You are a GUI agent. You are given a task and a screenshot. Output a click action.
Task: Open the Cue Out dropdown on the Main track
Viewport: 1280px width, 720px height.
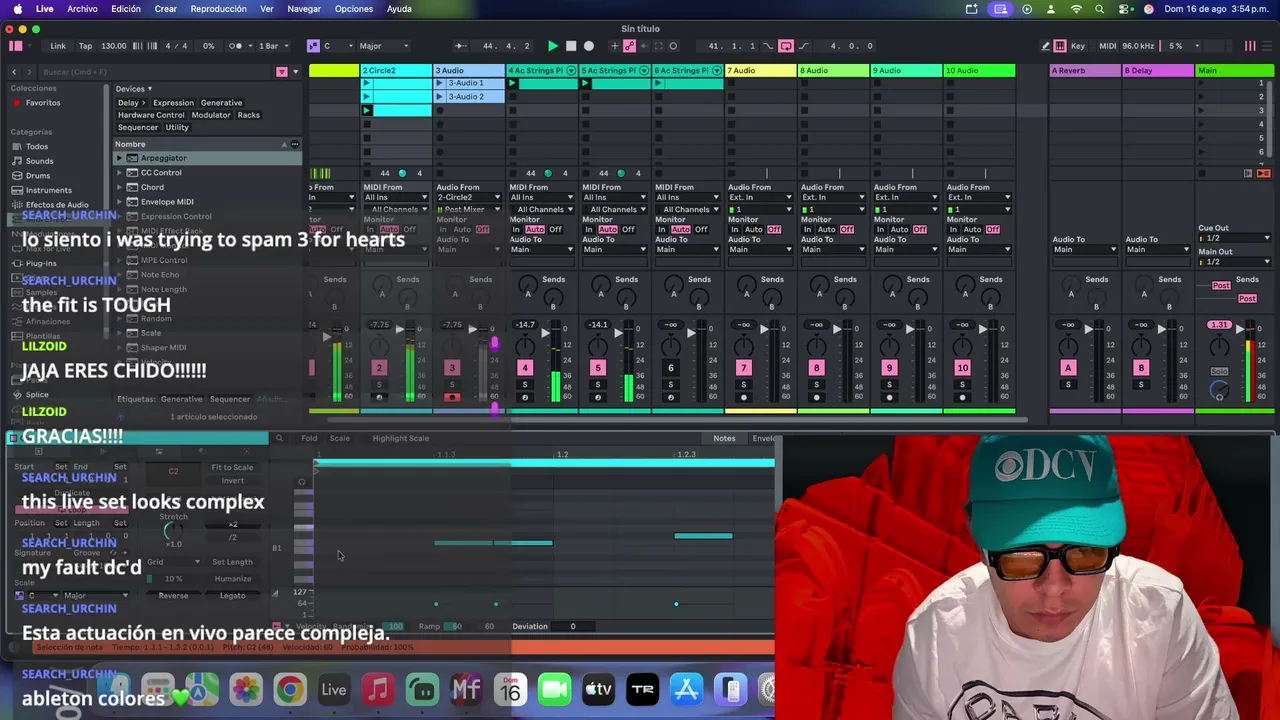pos(1234,238)
